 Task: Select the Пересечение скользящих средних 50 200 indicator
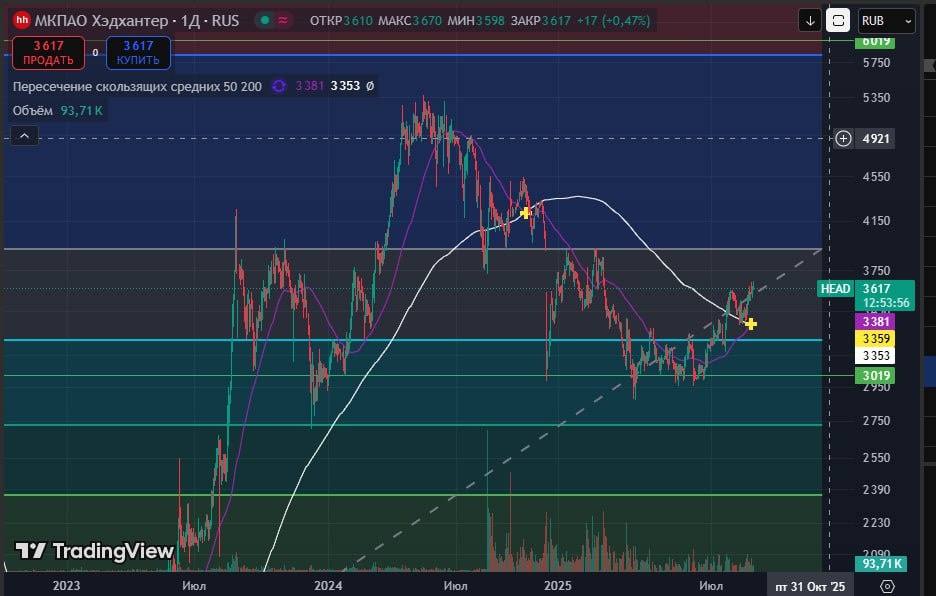tap(137, 87)
